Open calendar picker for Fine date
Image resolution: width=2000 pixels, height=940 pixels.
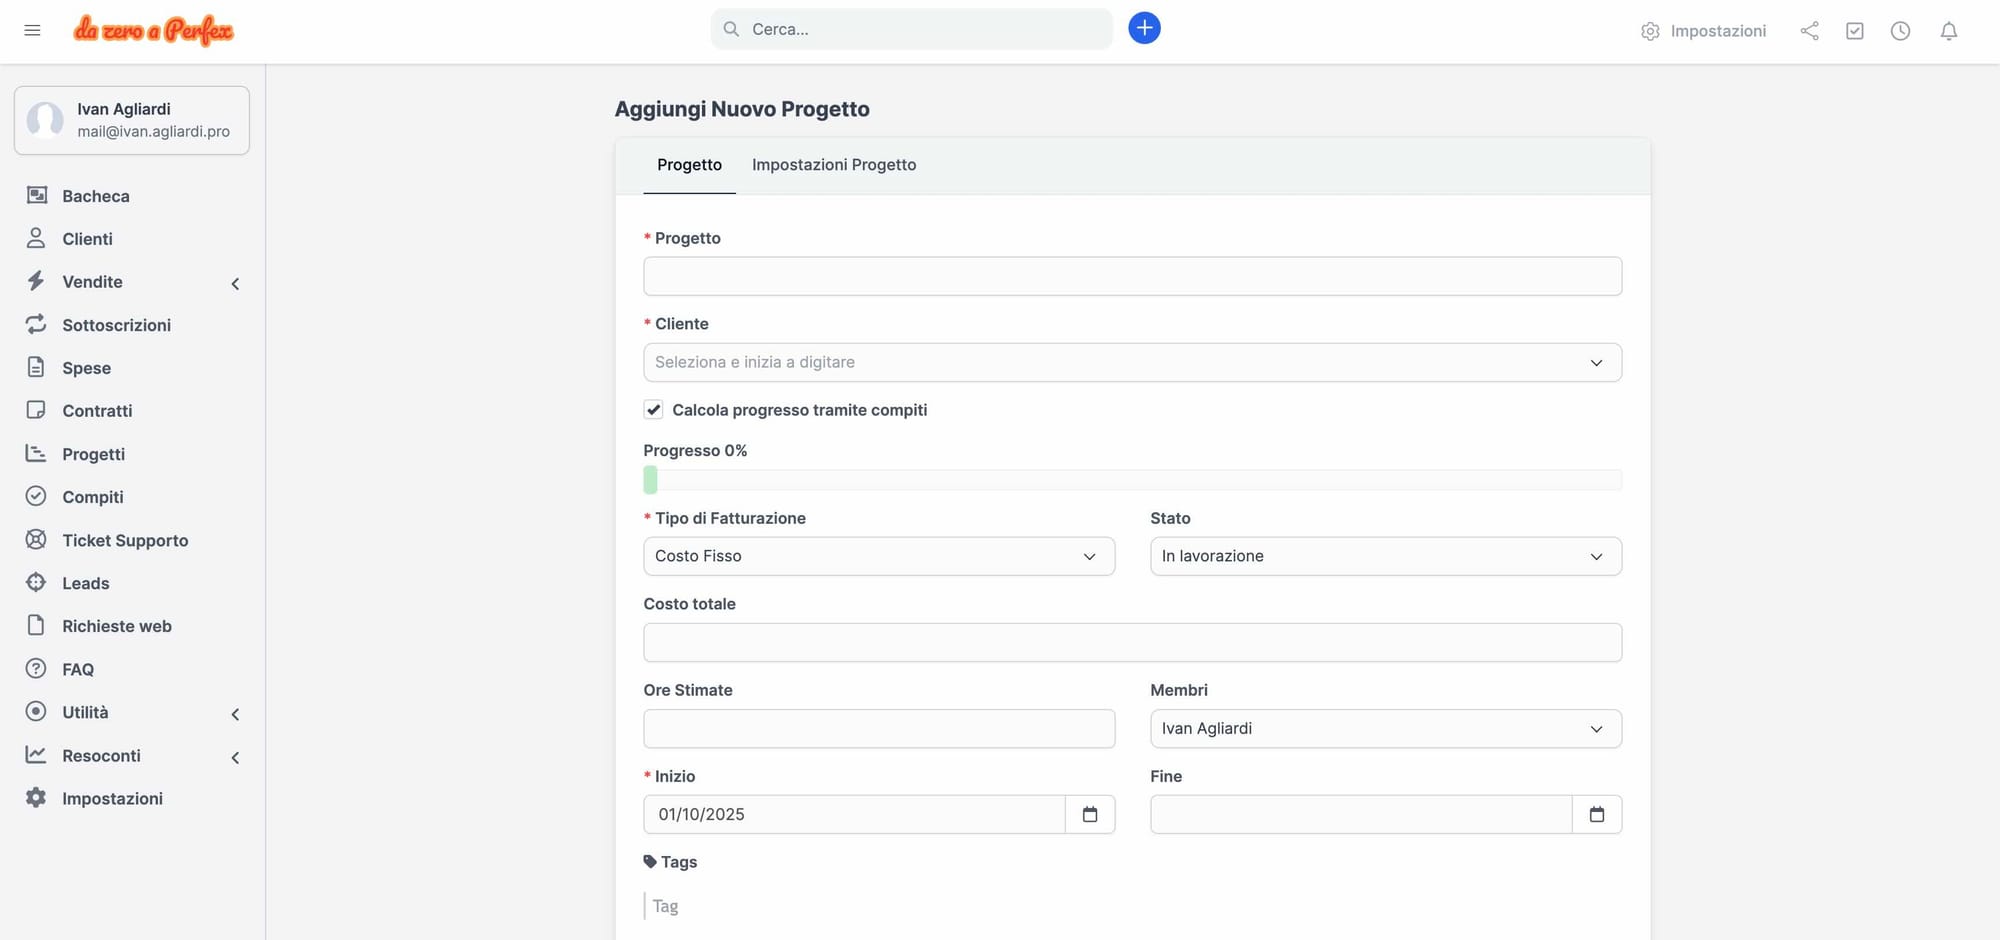click(1596, 814)
